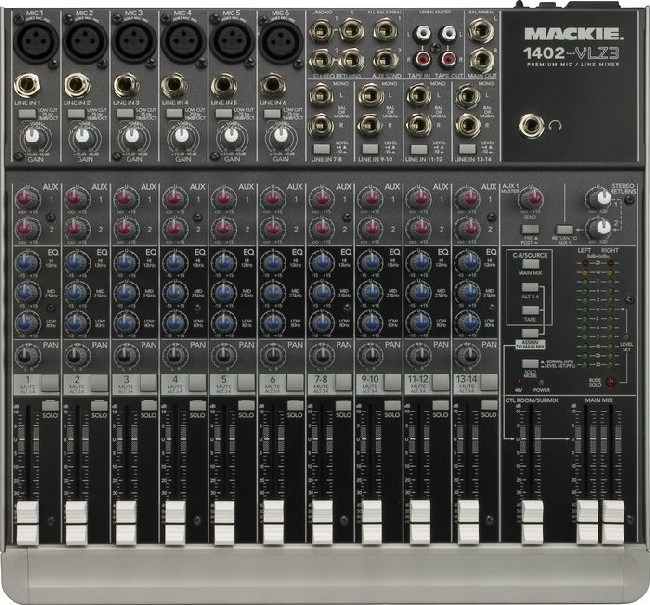Screen dimensions: 650x605
Task: Click the AUX 1 MASTER send knob
Action: [530, 199]
